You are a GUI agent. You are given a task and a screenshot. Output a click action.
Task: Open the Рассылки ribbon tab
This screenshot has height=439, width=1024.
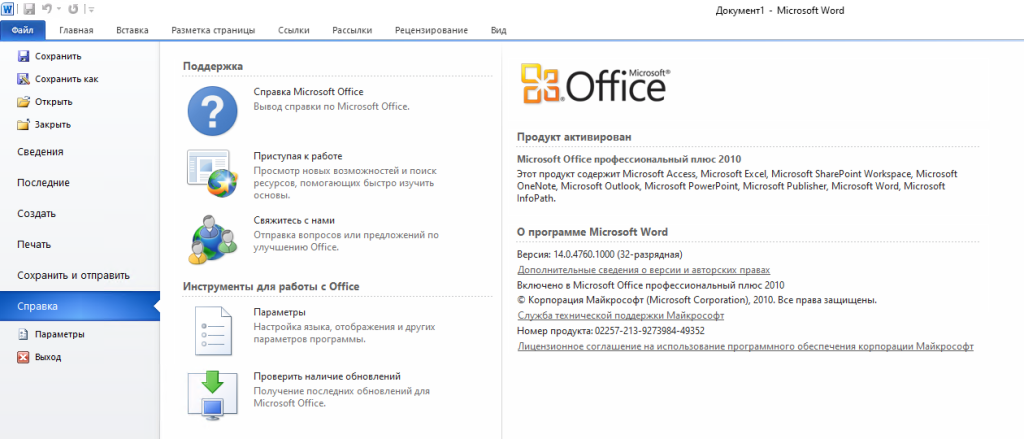tap(352, 30)
